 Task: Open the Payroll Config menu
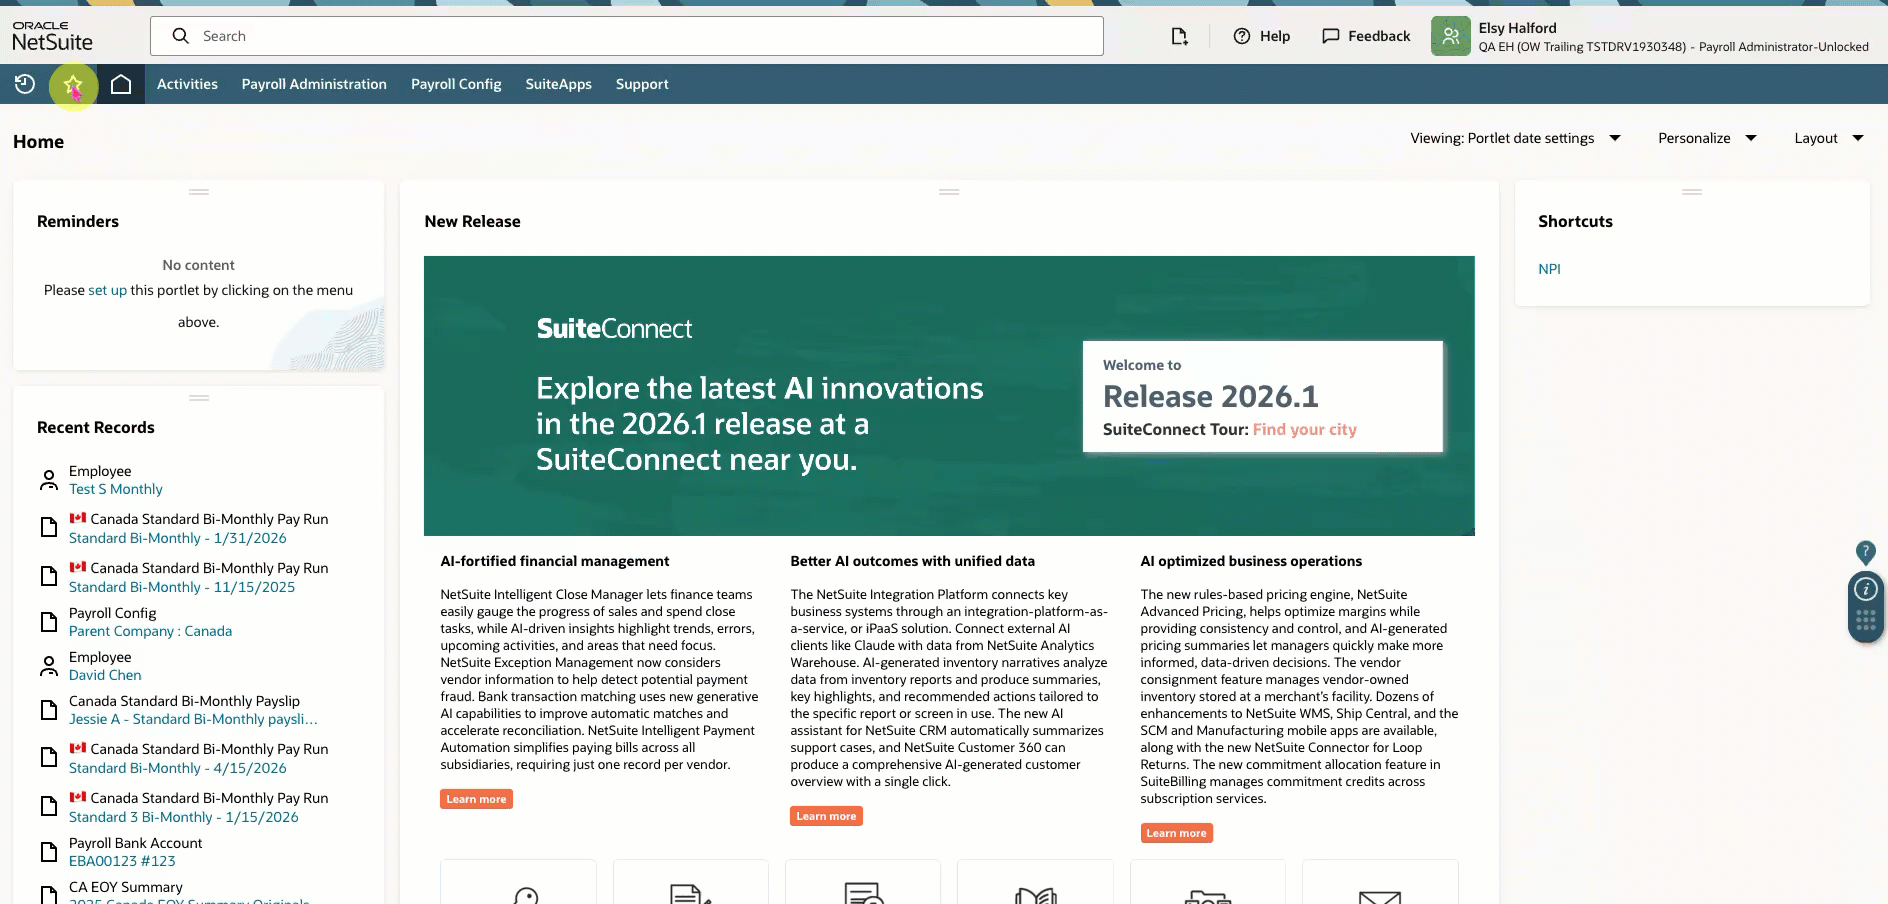pos(456,84)
